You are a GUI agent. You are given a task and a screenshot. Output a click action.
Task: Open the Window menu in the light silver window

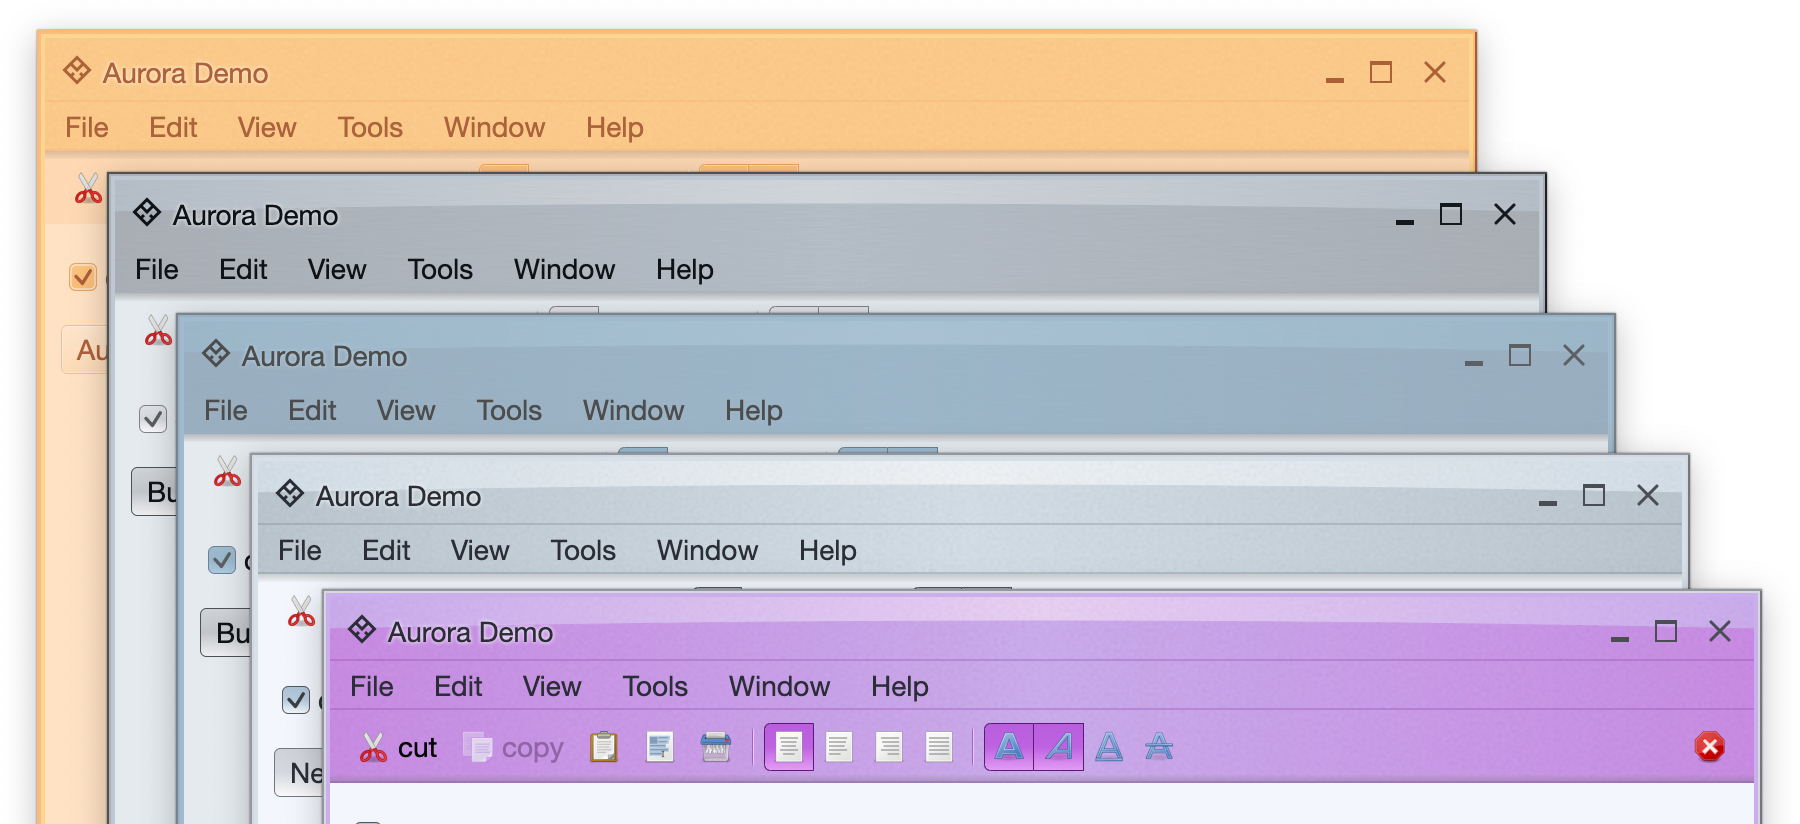point(707,550)
